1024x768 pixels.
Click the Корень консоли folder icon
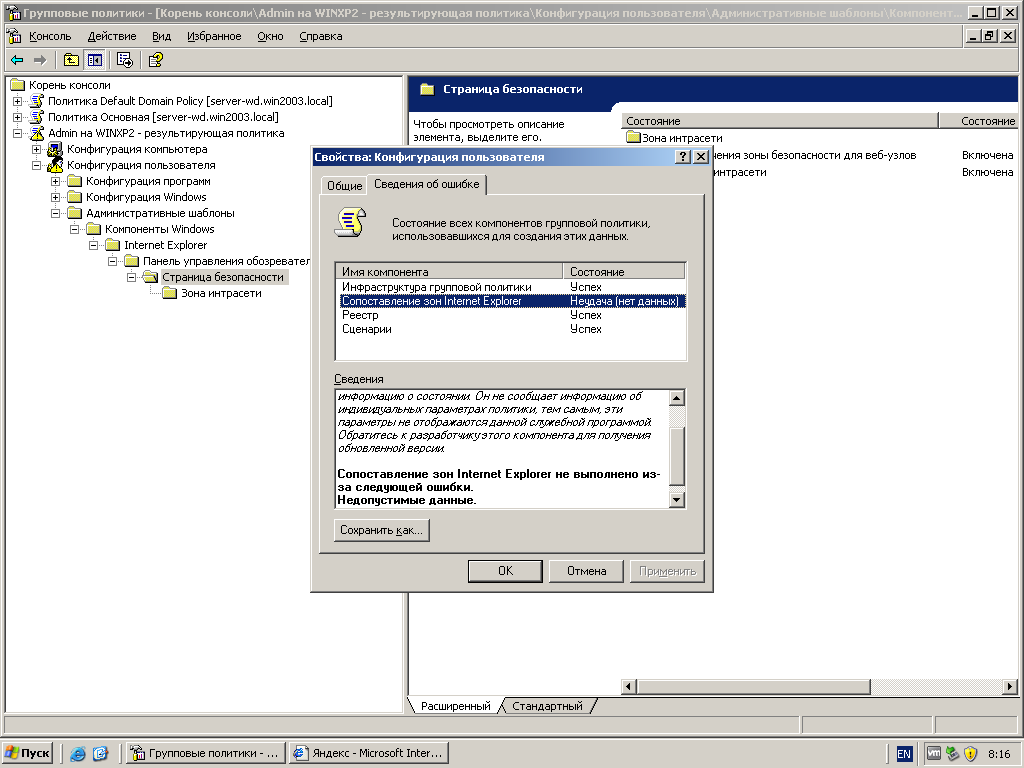pyautogui.click(x=18, y=85)
